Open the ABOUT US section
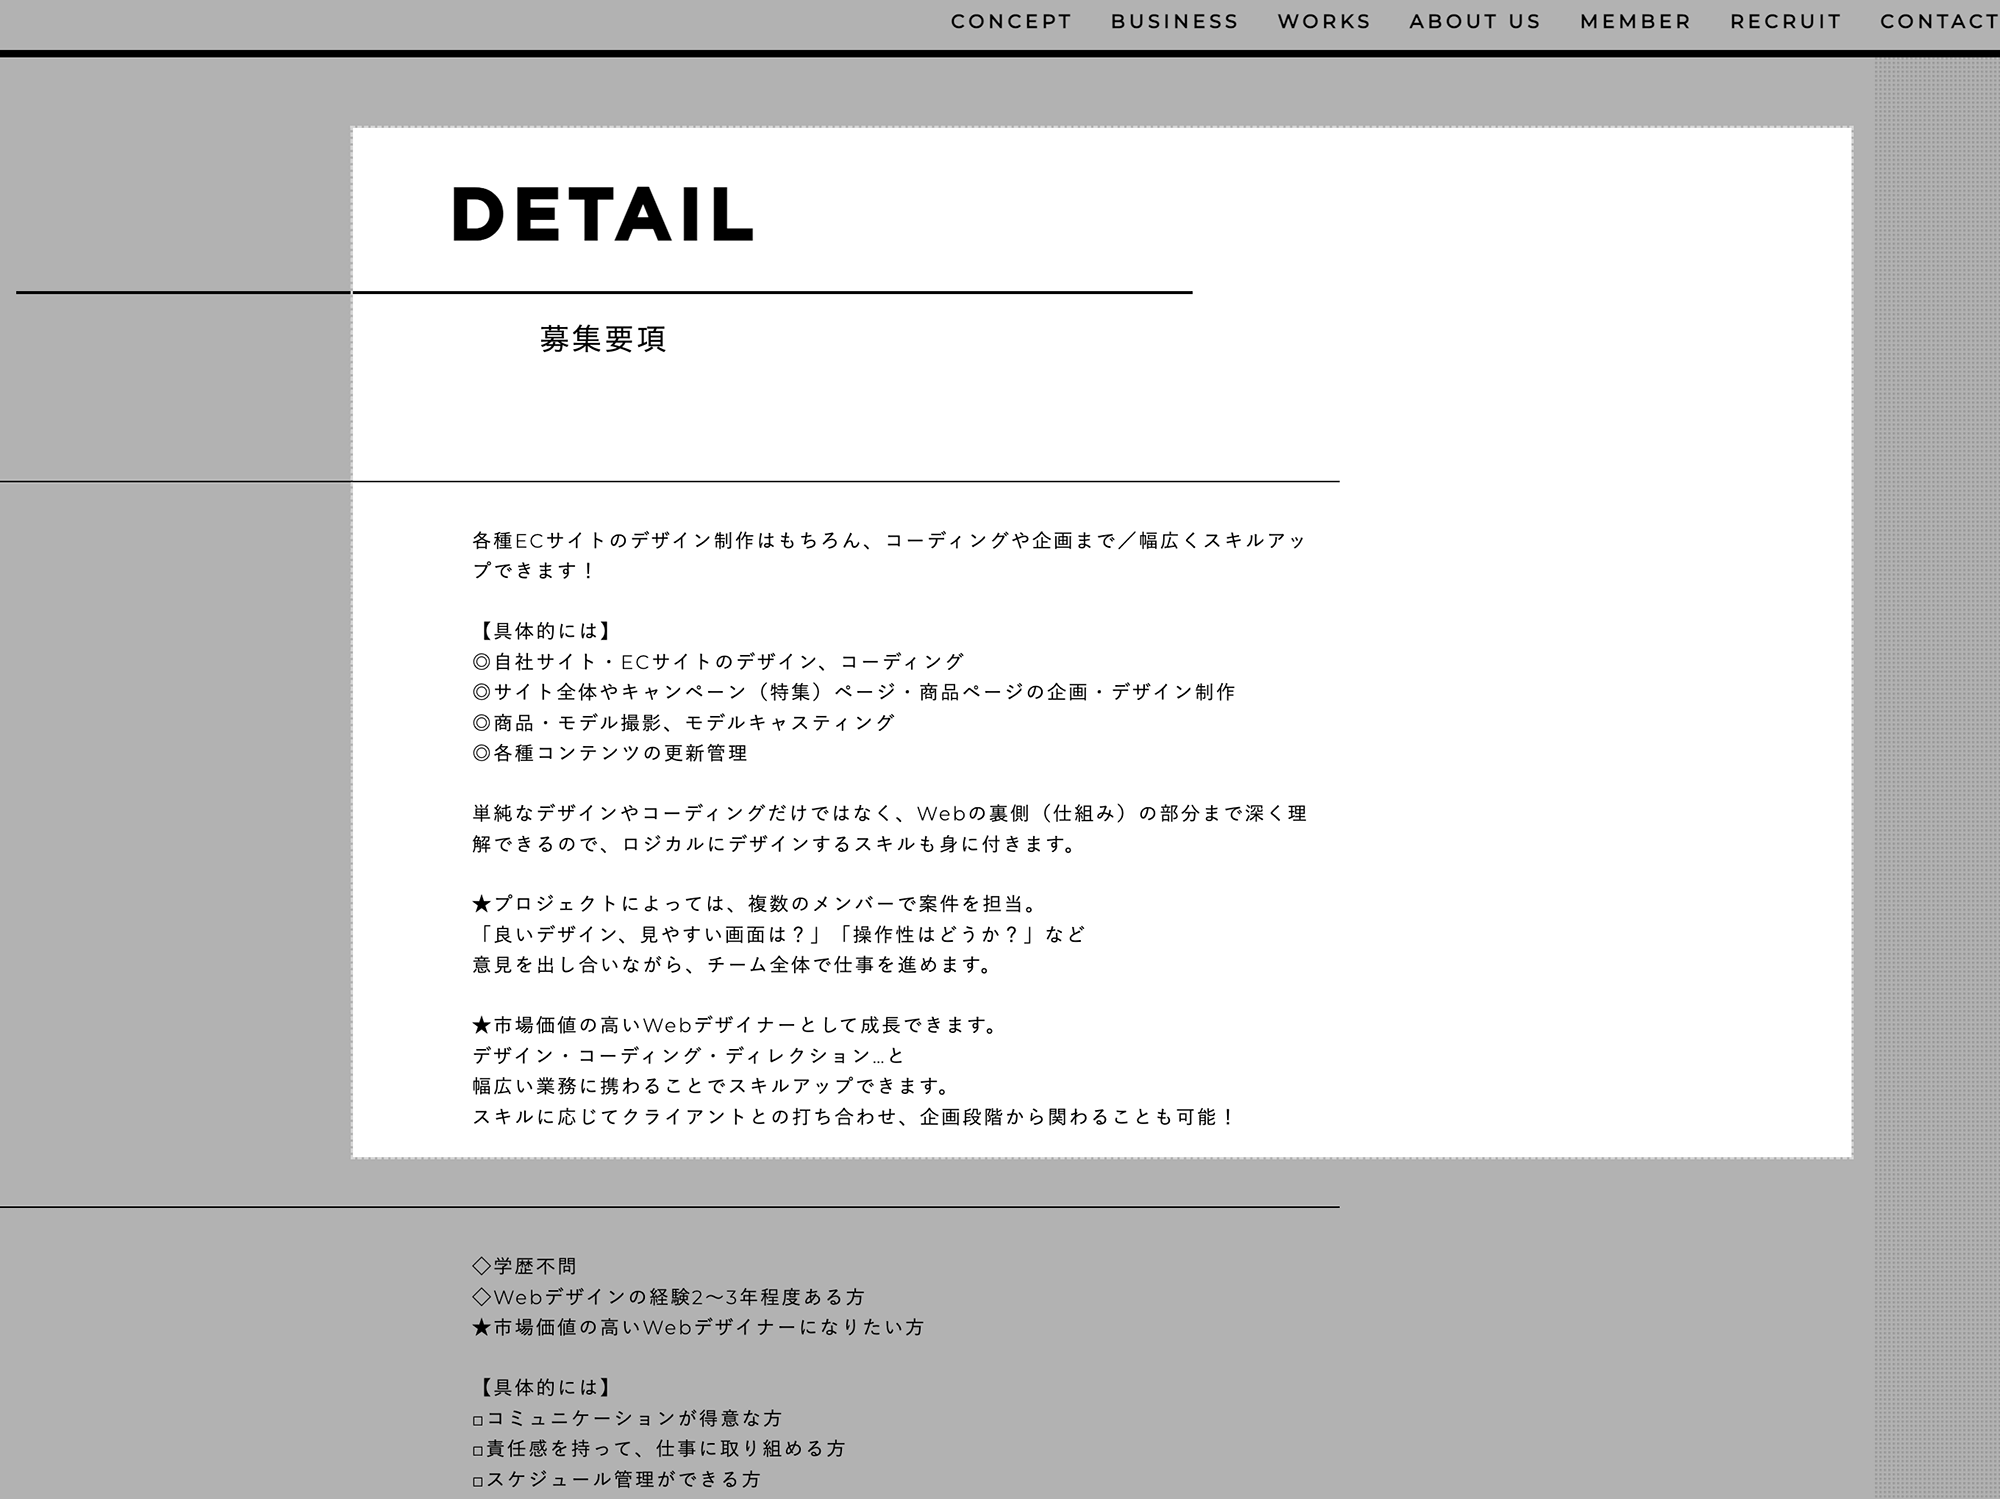 [x=1472, y=22]
